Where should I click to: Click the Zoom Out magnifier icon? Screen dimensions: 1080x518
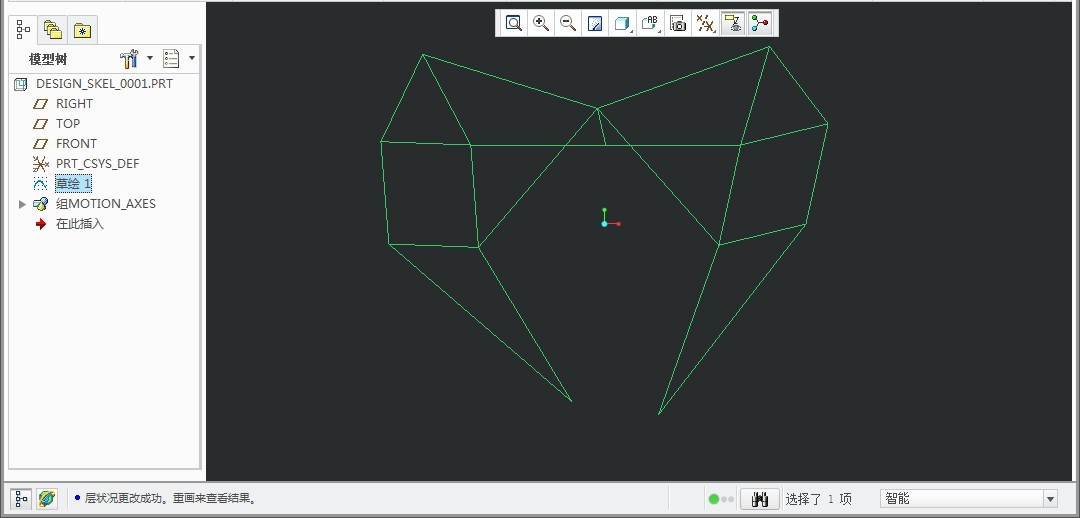click(567, 23)
